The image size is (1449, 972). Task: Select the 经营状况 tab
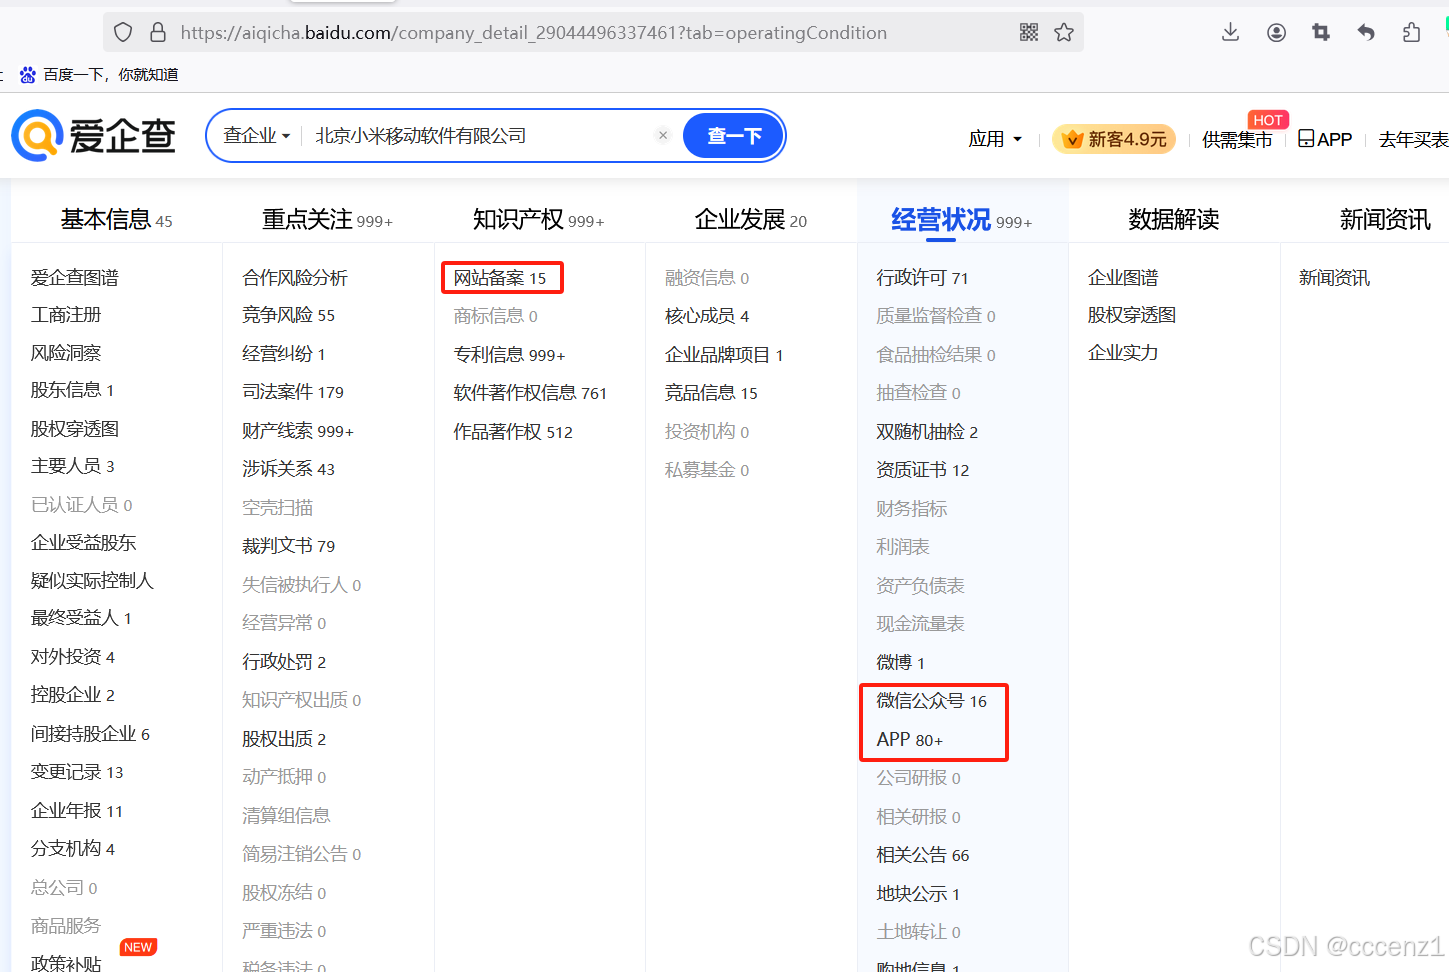click(961, 219)
